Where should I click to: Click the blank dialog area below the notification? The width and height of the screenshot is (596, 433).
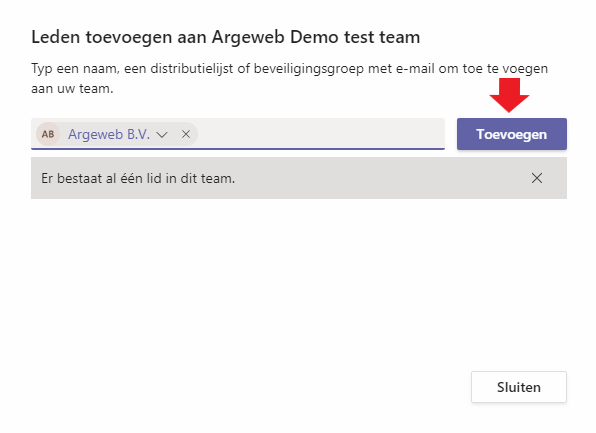[299, 281]
